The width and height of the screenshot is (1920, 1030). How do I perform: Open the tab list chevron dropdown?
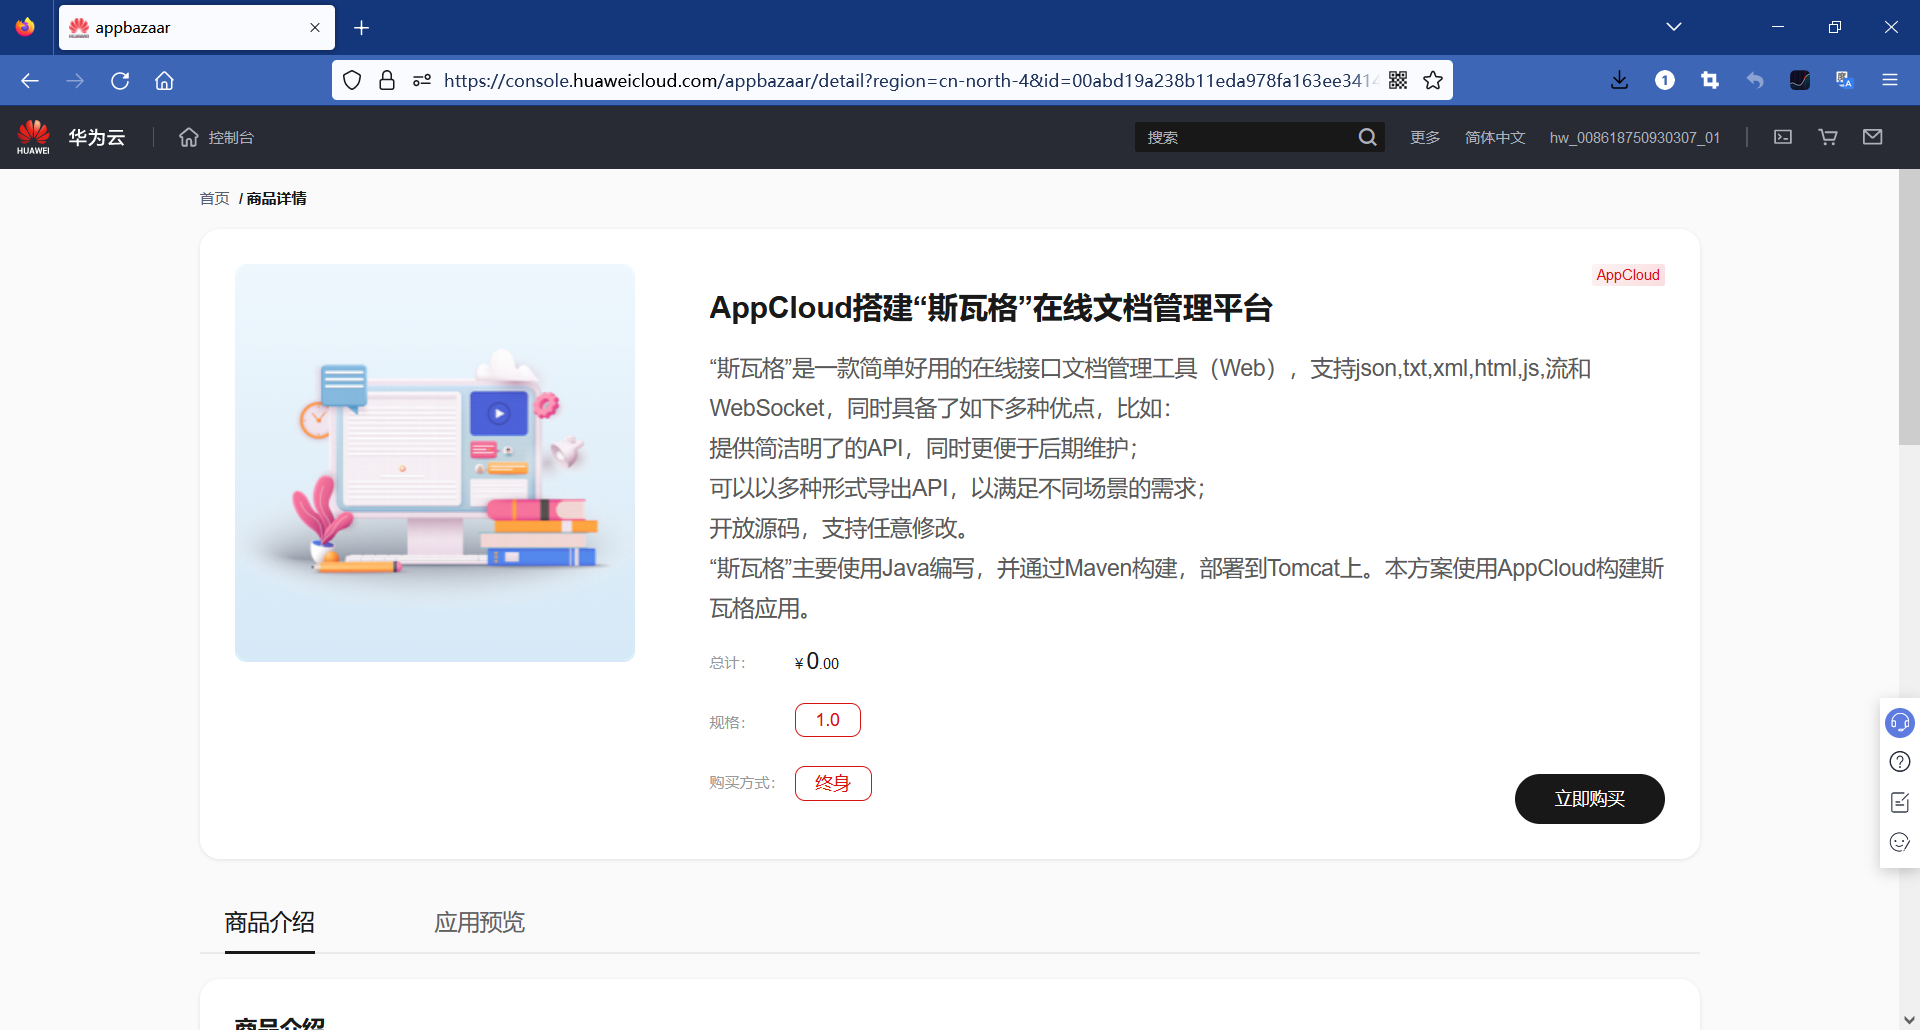tap(1675, 27)
